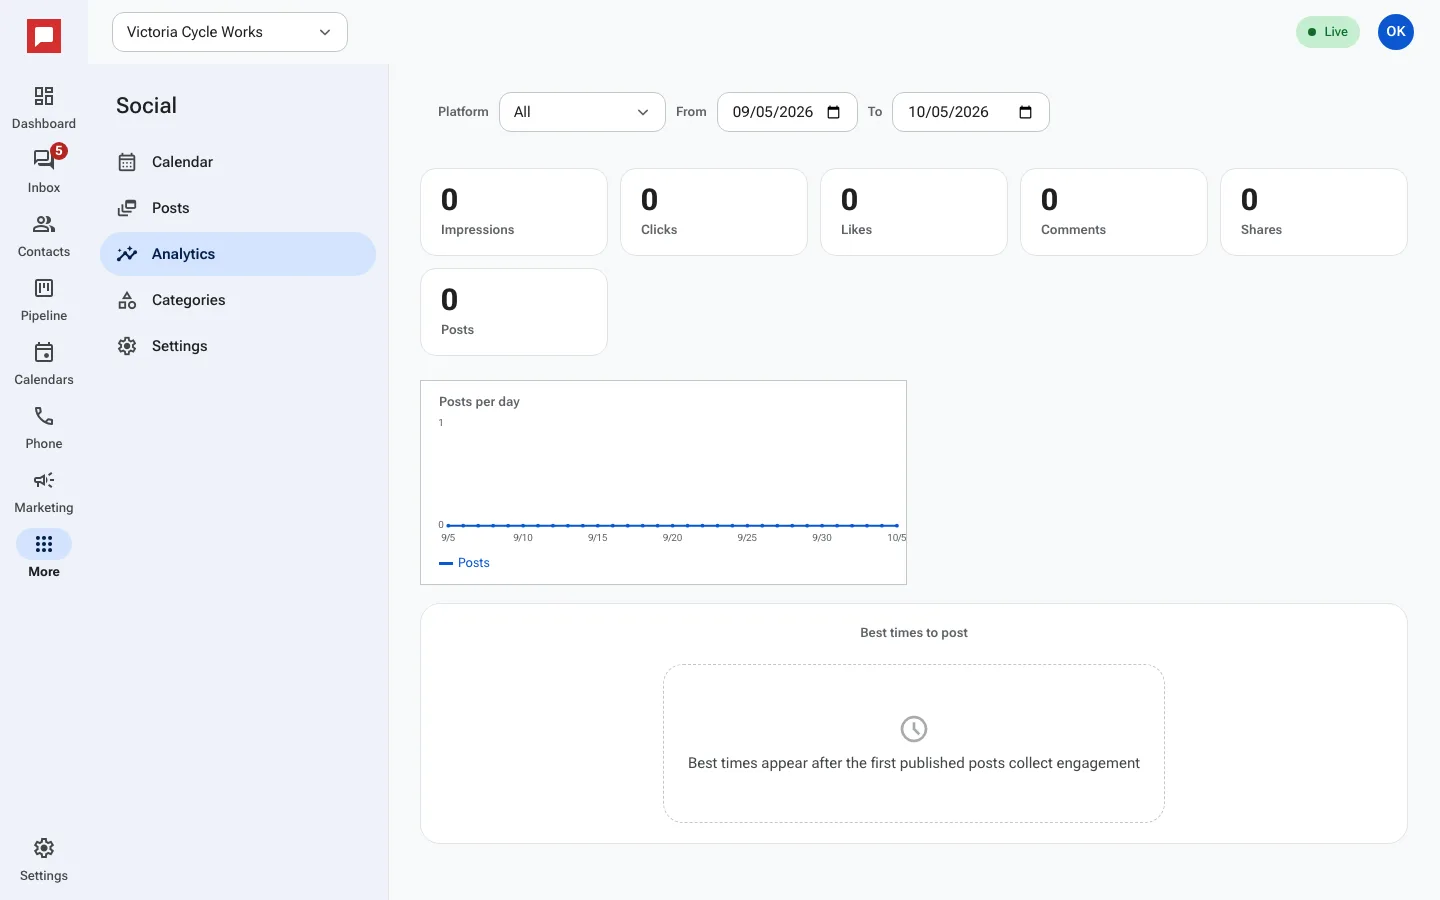This screenshot has height=900, width=1440.
Task: Go to Contacts via people icon
Action: [x=44, y=224]
